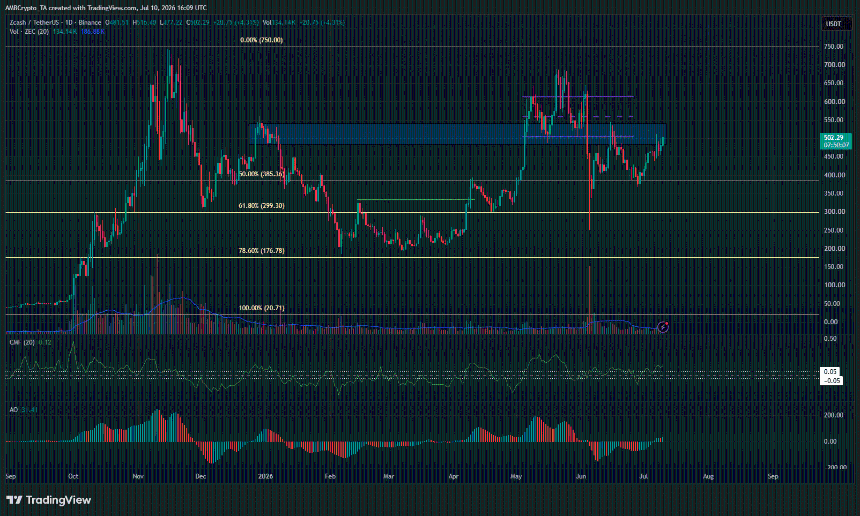The height and width of the screenshot is (516, 860).
Task: Click the Nov label on the time axis
Action: point(138,476)
